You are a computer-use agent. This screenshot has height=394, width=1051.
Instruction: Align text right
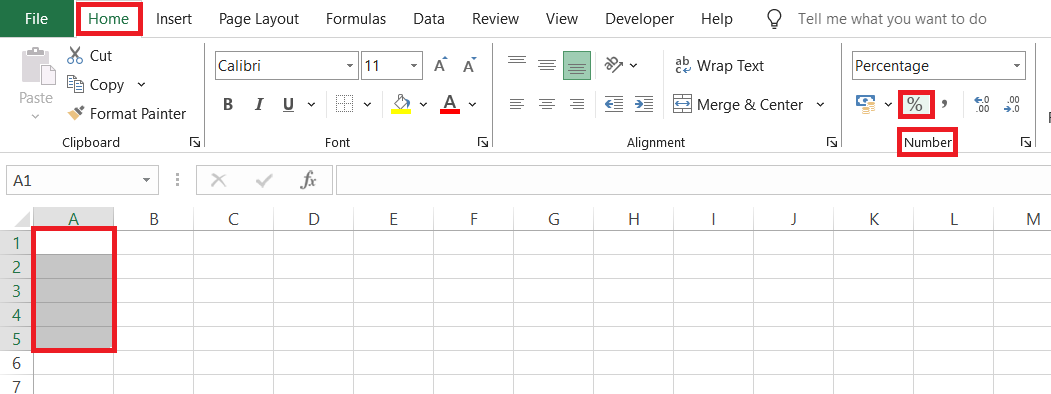coord(577,104)
